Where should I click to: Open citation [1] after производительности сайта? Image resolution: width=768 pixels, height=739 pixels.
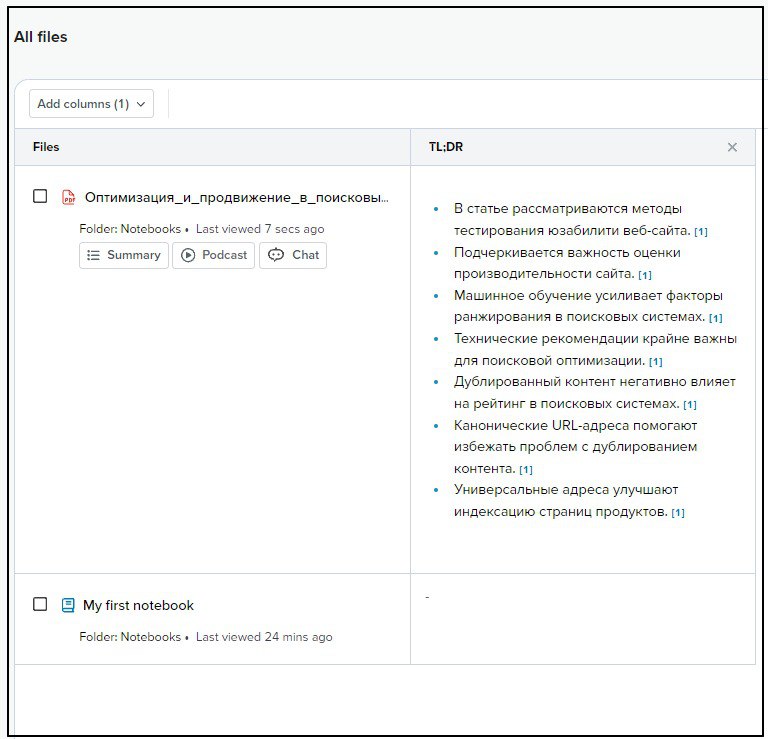(645, 275)
